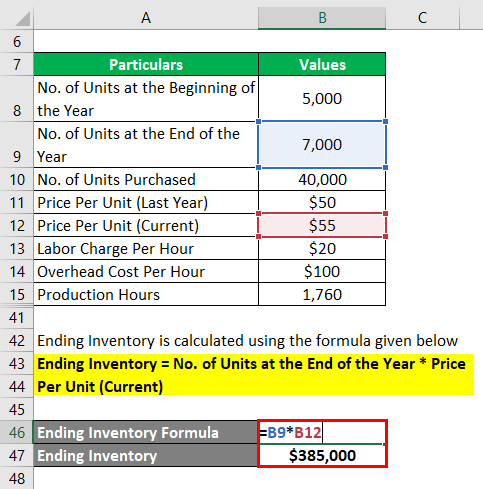Select cell 'No. of Units at the End of the Year'
This screenshot has width=483, height=489.
pos(146,145)
